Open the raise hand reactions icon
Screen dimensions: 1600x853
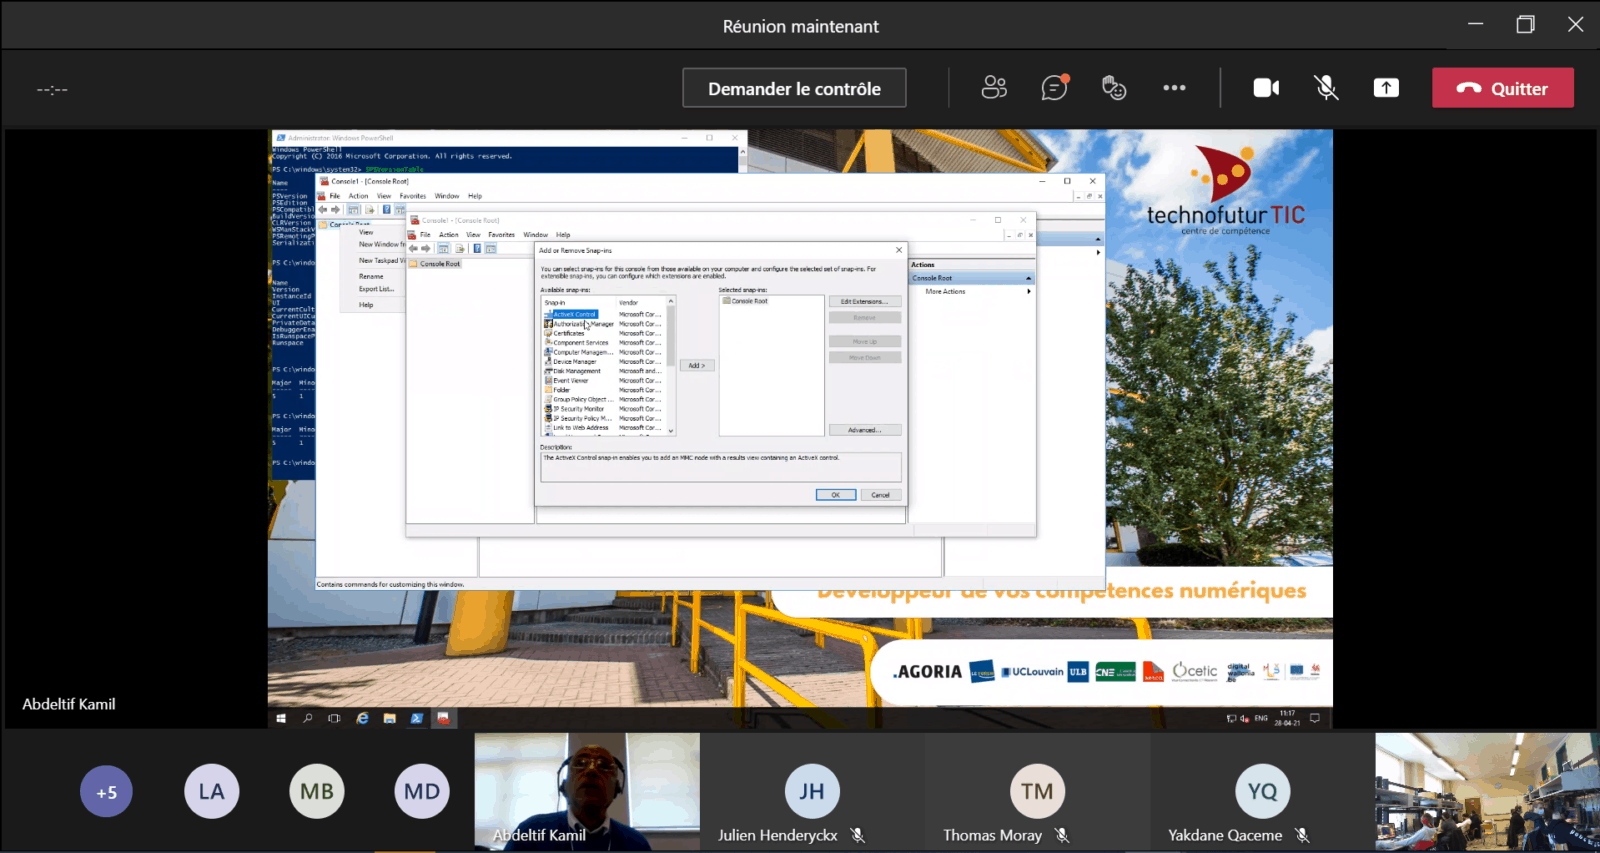click(x=1114, y=88)
